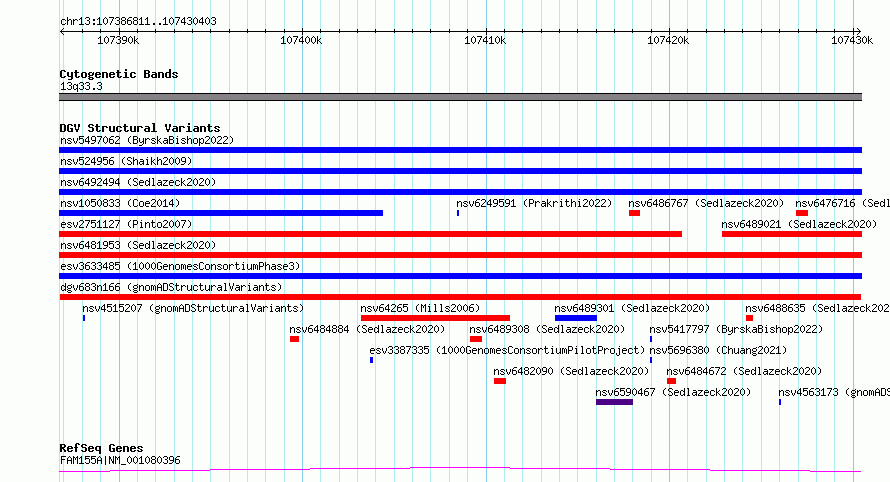The height and width of the screenshot is (482, 890).
Task: Click the nsv6486767 (Sedlazeck2020) label
Action: [706, 203]
